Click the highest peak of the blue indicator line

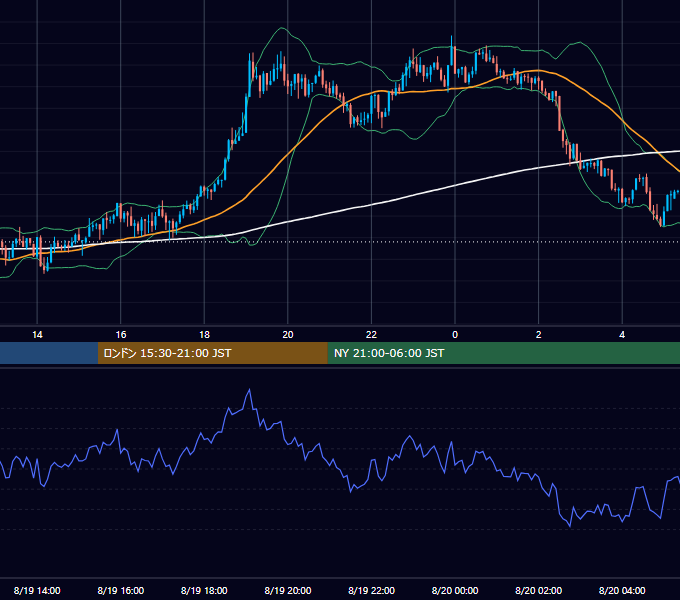pyautogui.click(x=249, y=390)
